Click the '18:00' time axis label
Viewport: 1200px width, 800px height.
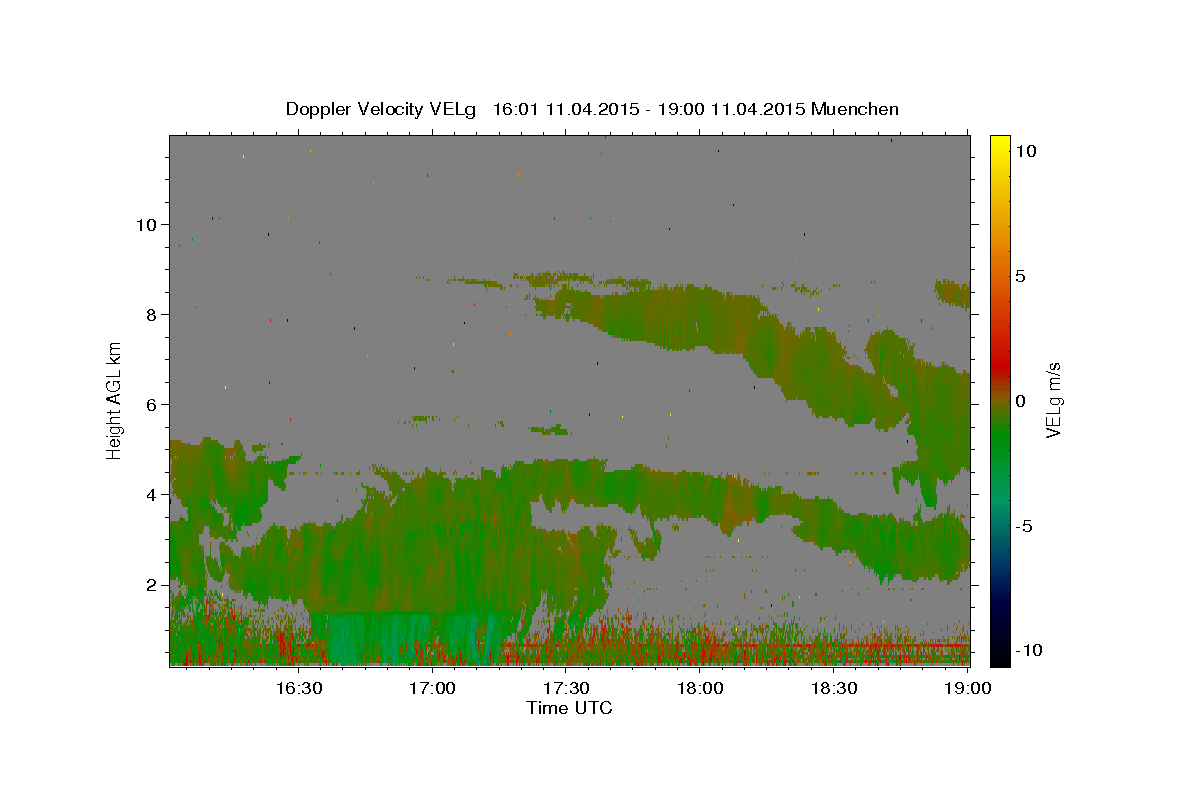pyautogui.click(x=700, y=688)
